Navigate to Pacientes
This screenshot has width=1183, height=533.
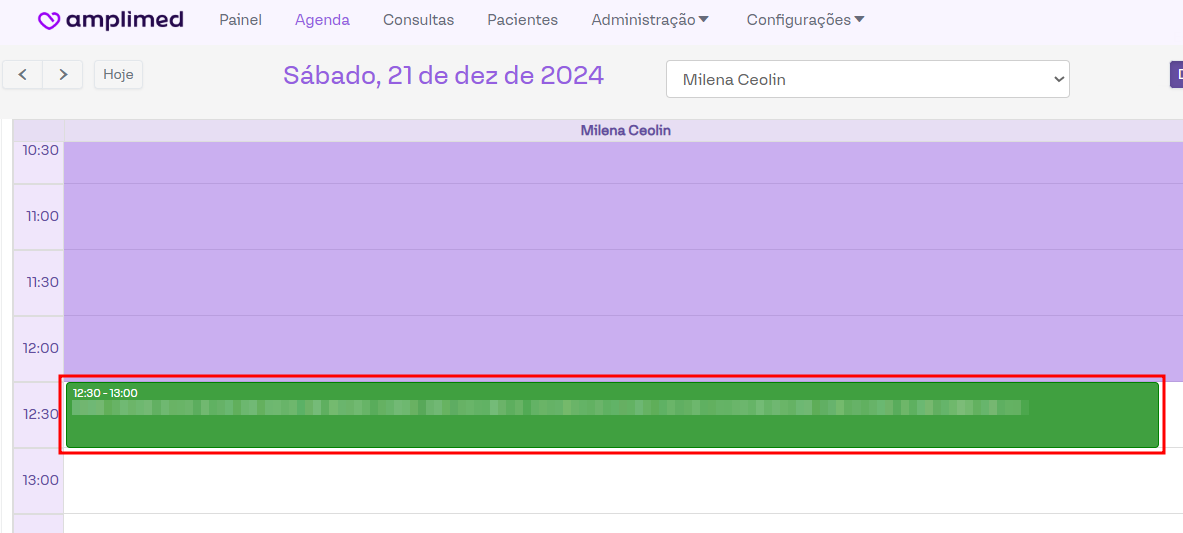522,20
